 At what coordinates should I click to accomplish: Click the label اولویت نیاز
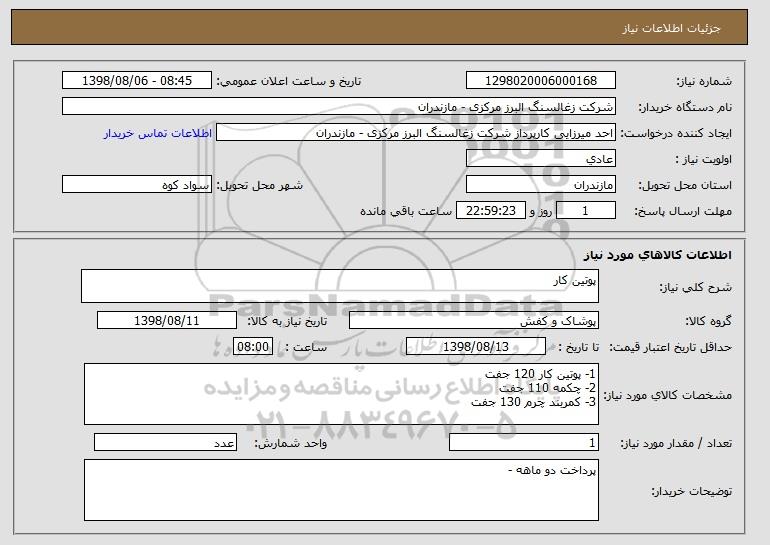coord(703,159)
